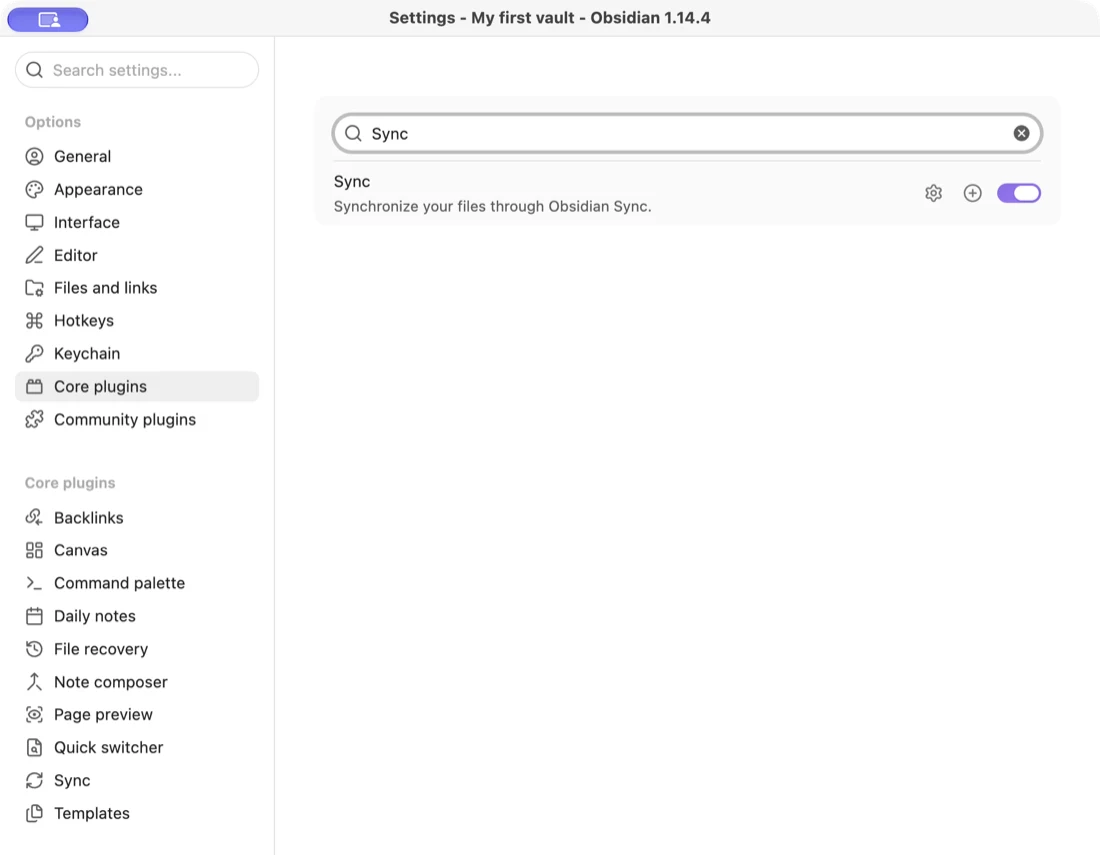Click the Sync circular arrows icon
The height and width of the screenshot is (855, 1100).
34,781
